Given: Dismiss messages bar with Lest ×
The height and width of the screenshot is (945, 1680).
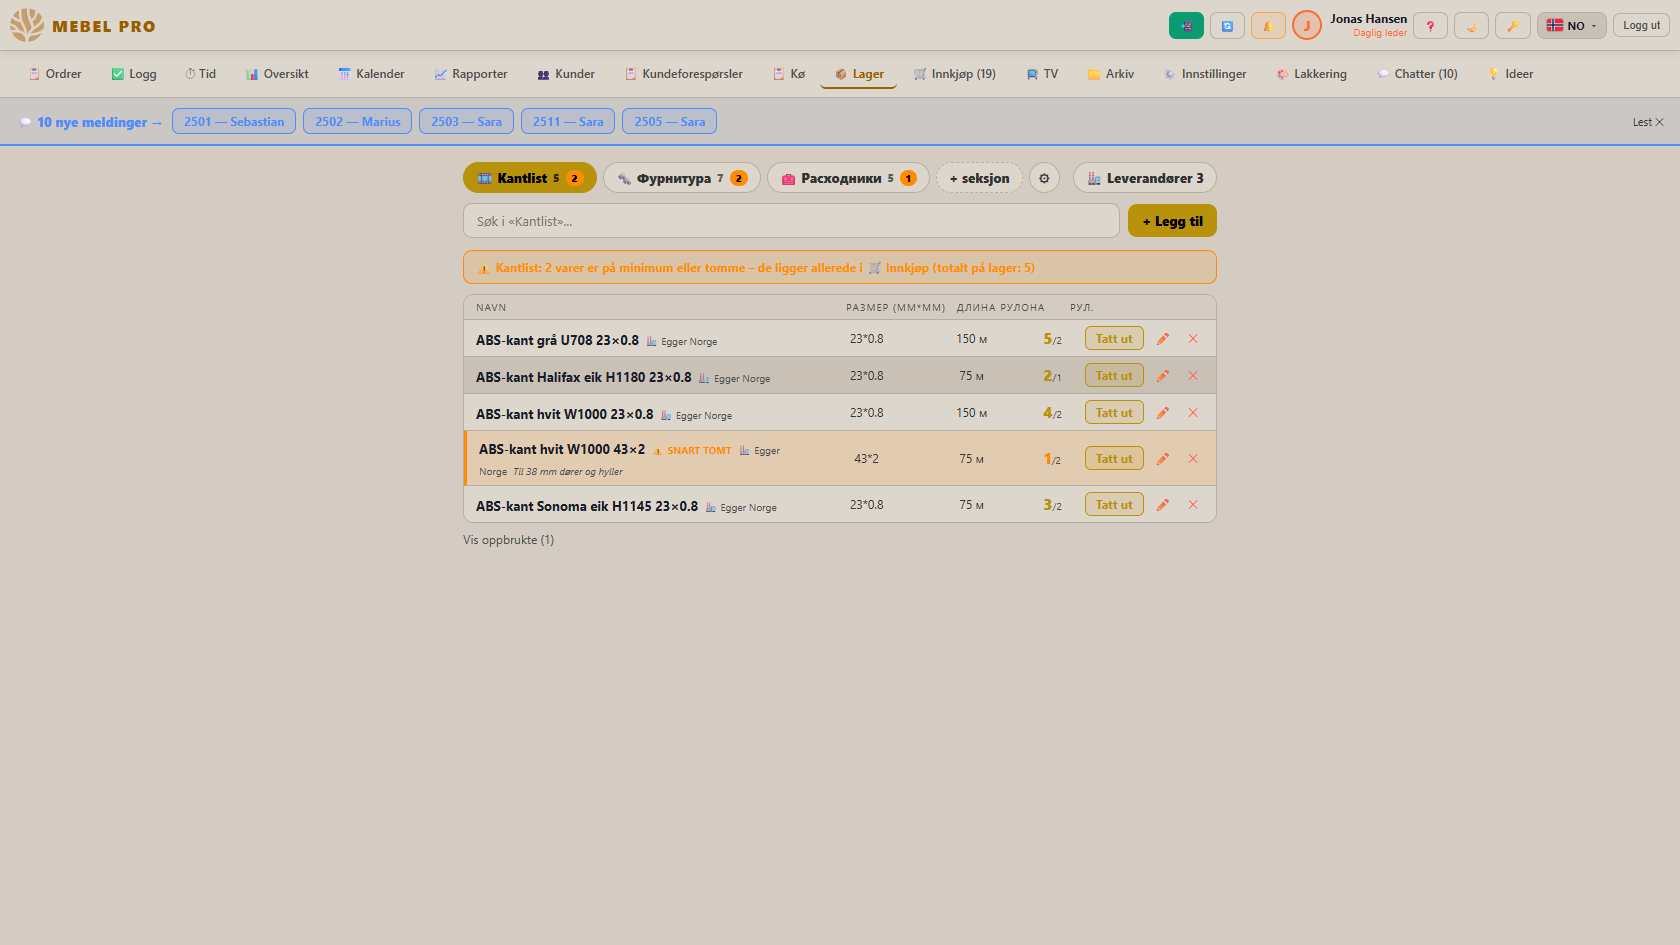Looking at the screenshot, I should coord(1648,122).
